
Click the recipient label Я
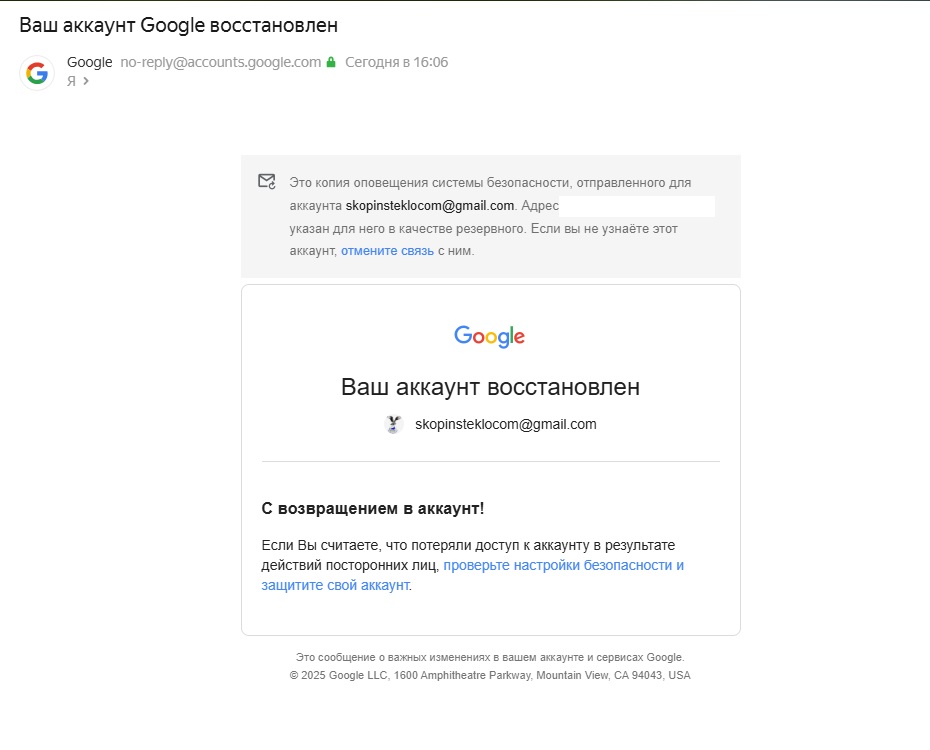[71, 81]
